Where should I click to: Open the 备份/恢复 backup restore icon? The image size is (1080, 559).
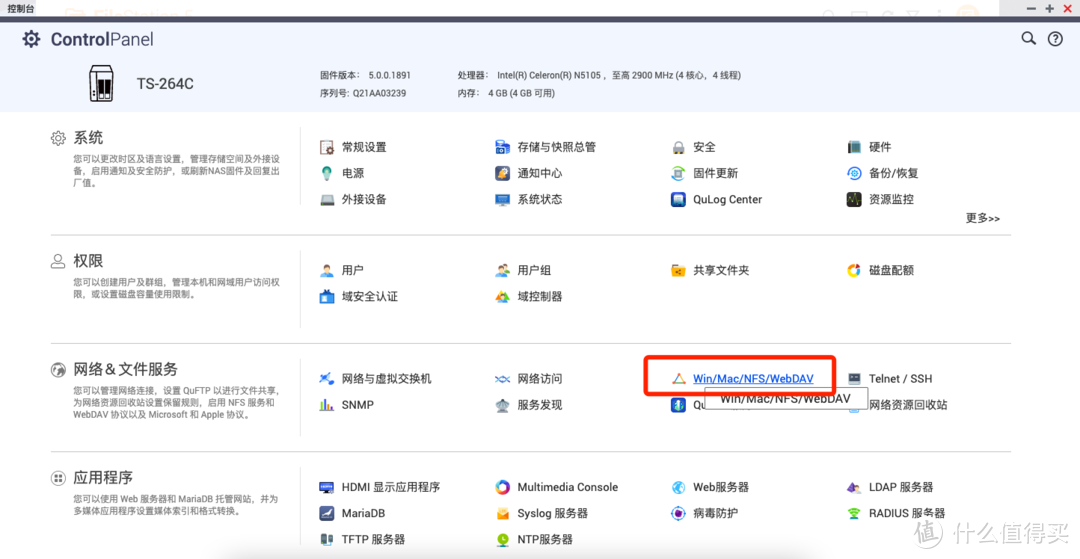(854, 173)
